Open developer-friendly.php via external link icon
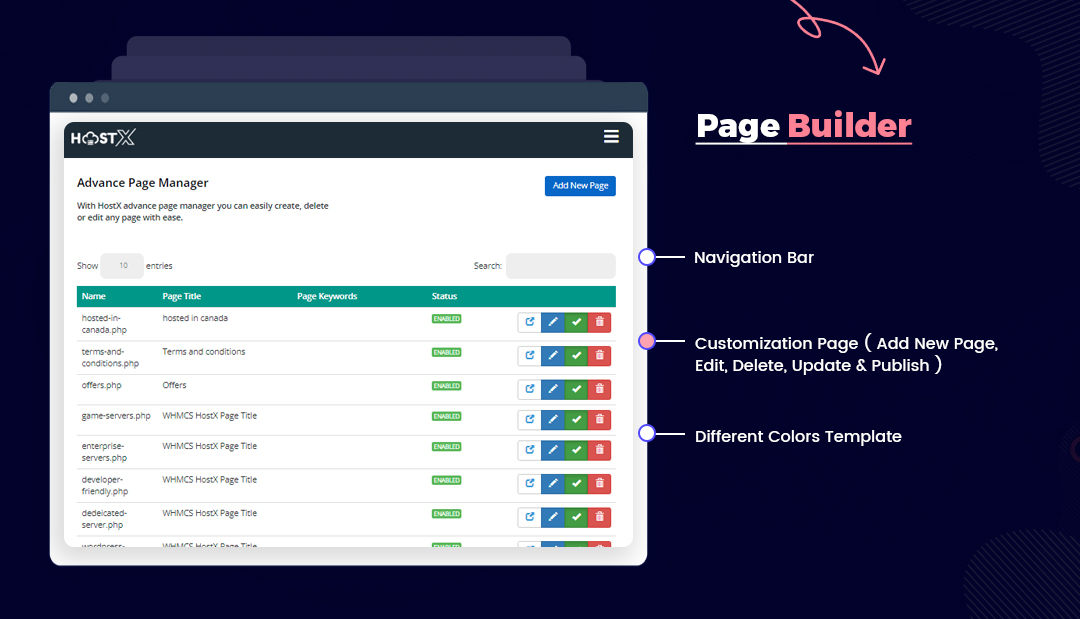Image resolution: width=1080 pixels, height=619 pixels. pyautogui.click(x=529, y=484)
